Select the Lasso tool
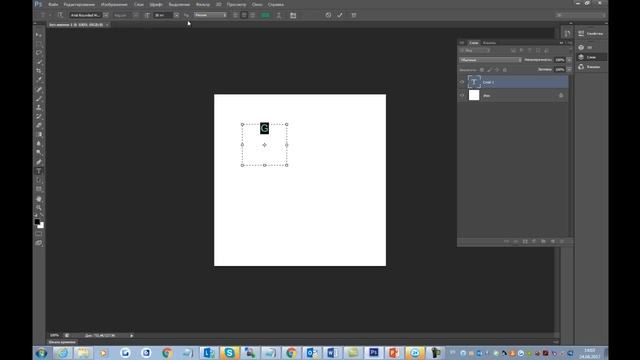 [x=39, y=53]
